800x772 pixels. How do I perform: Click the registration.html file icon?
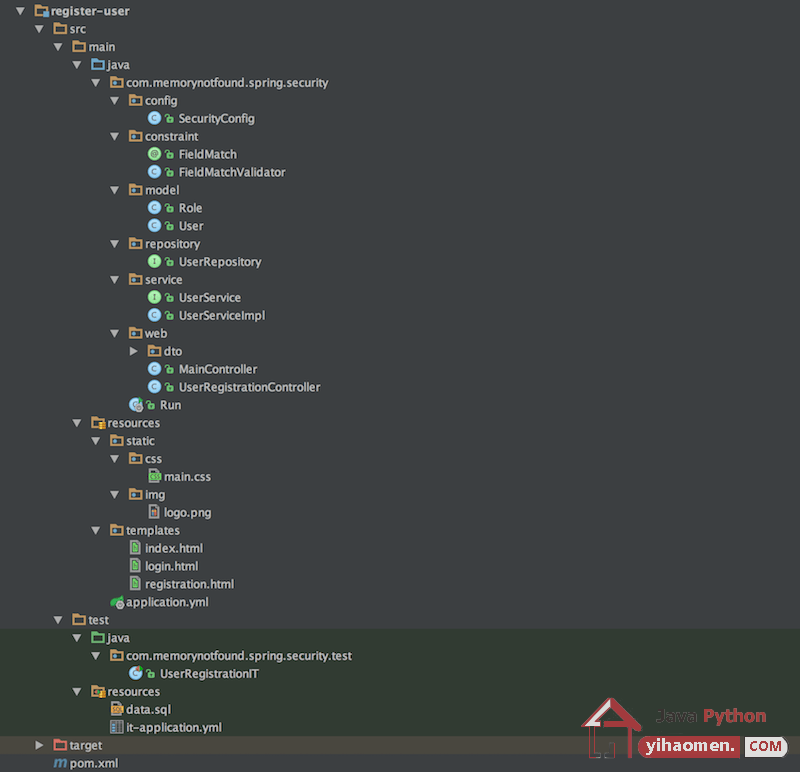click(135, 584)
